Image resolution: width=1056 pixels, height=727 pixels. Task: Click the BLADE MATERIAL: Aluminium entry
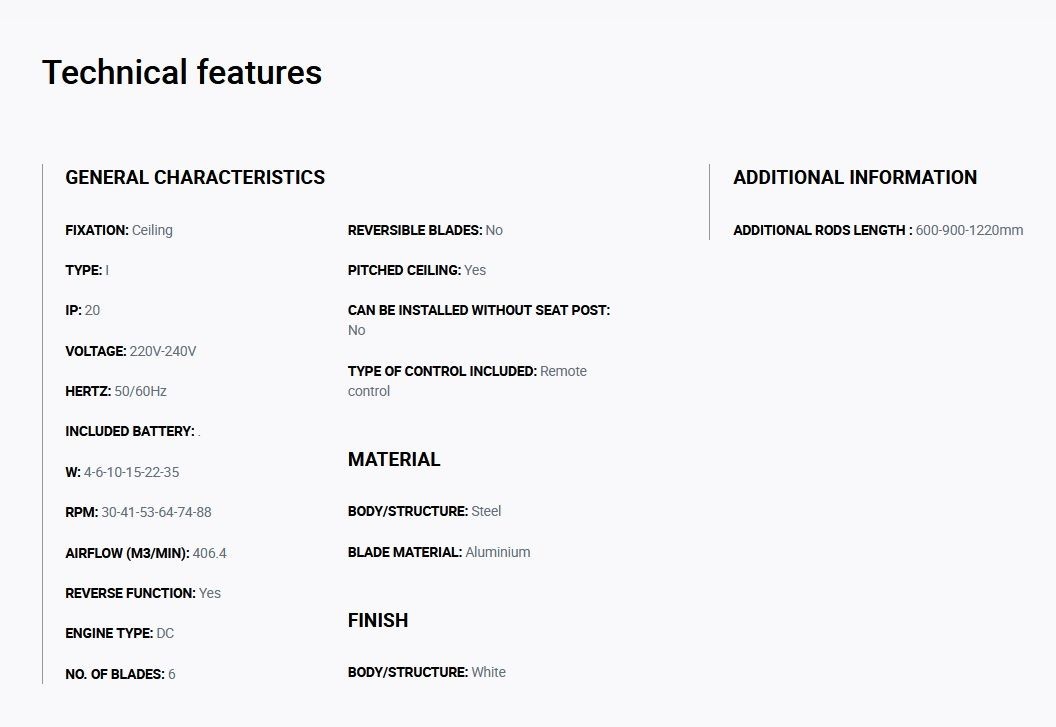439,552
